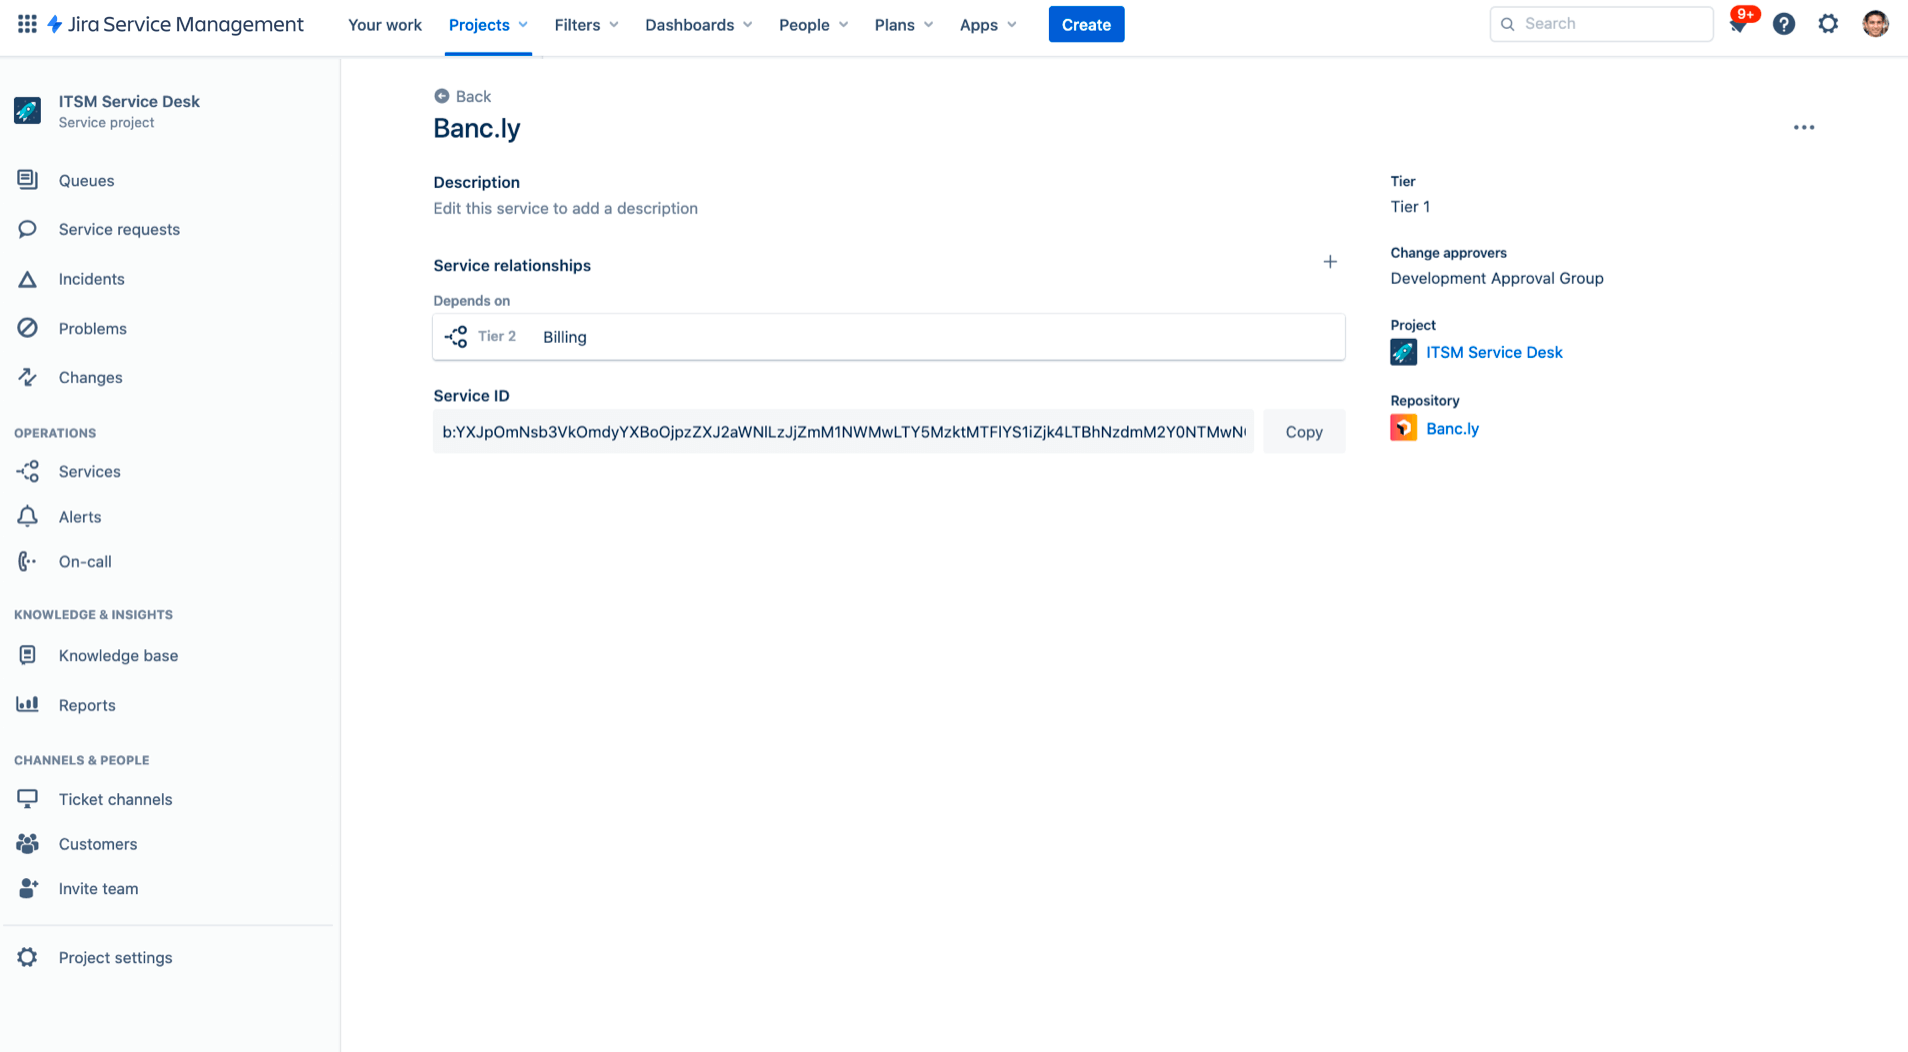Open the On-call schedule
1908x1052 pixels.
click(85, 561)
